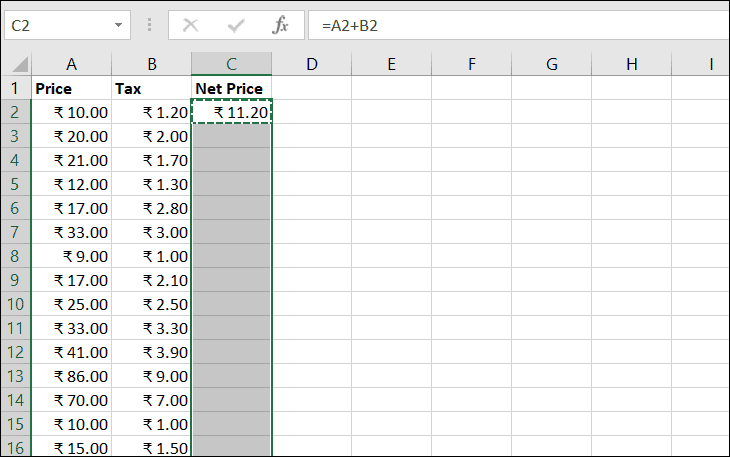Image resolution: width=730 pixels, height=457 pixels.
Task: Select row 8 header
Action: click(x=16, y=256)
